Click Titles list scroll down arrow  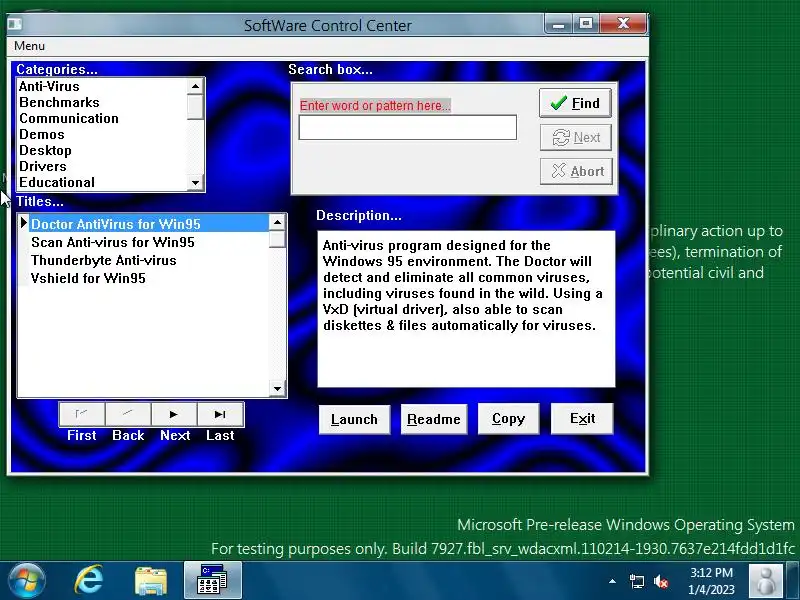277,388
